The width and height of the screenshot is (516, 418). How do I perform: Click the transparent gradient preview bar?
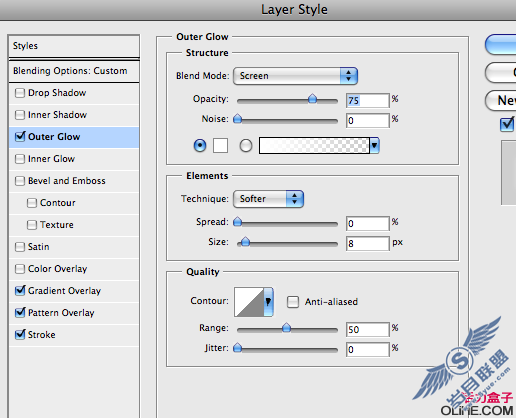[x=314, y=145]
